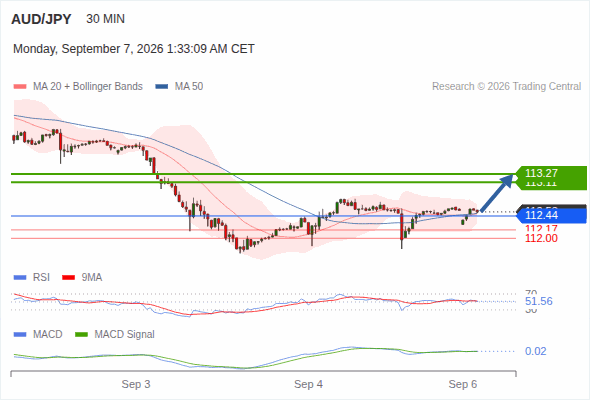Click the green MACD Signal legend swatch
Screen dimensions: 590x400
[x=81, y=335]
